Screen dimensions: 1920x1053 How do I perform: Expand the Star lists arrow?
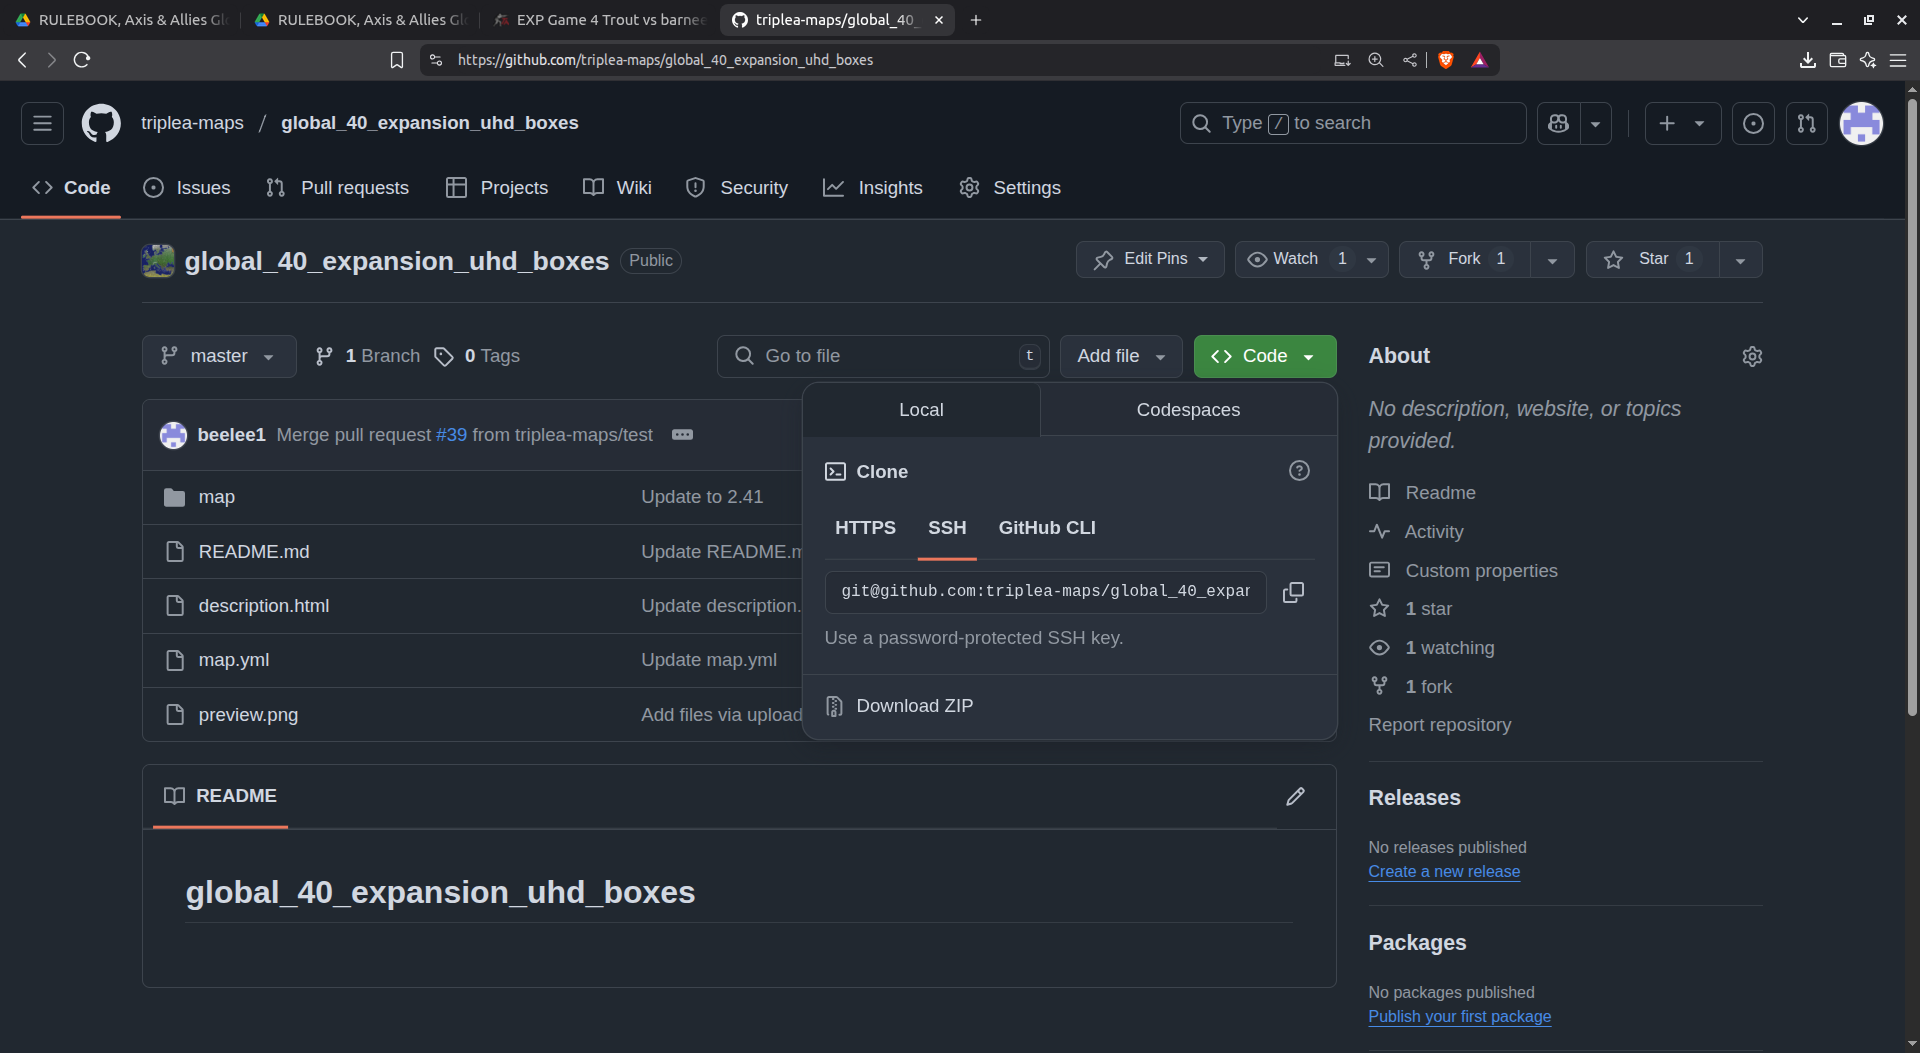[1740, 259]
